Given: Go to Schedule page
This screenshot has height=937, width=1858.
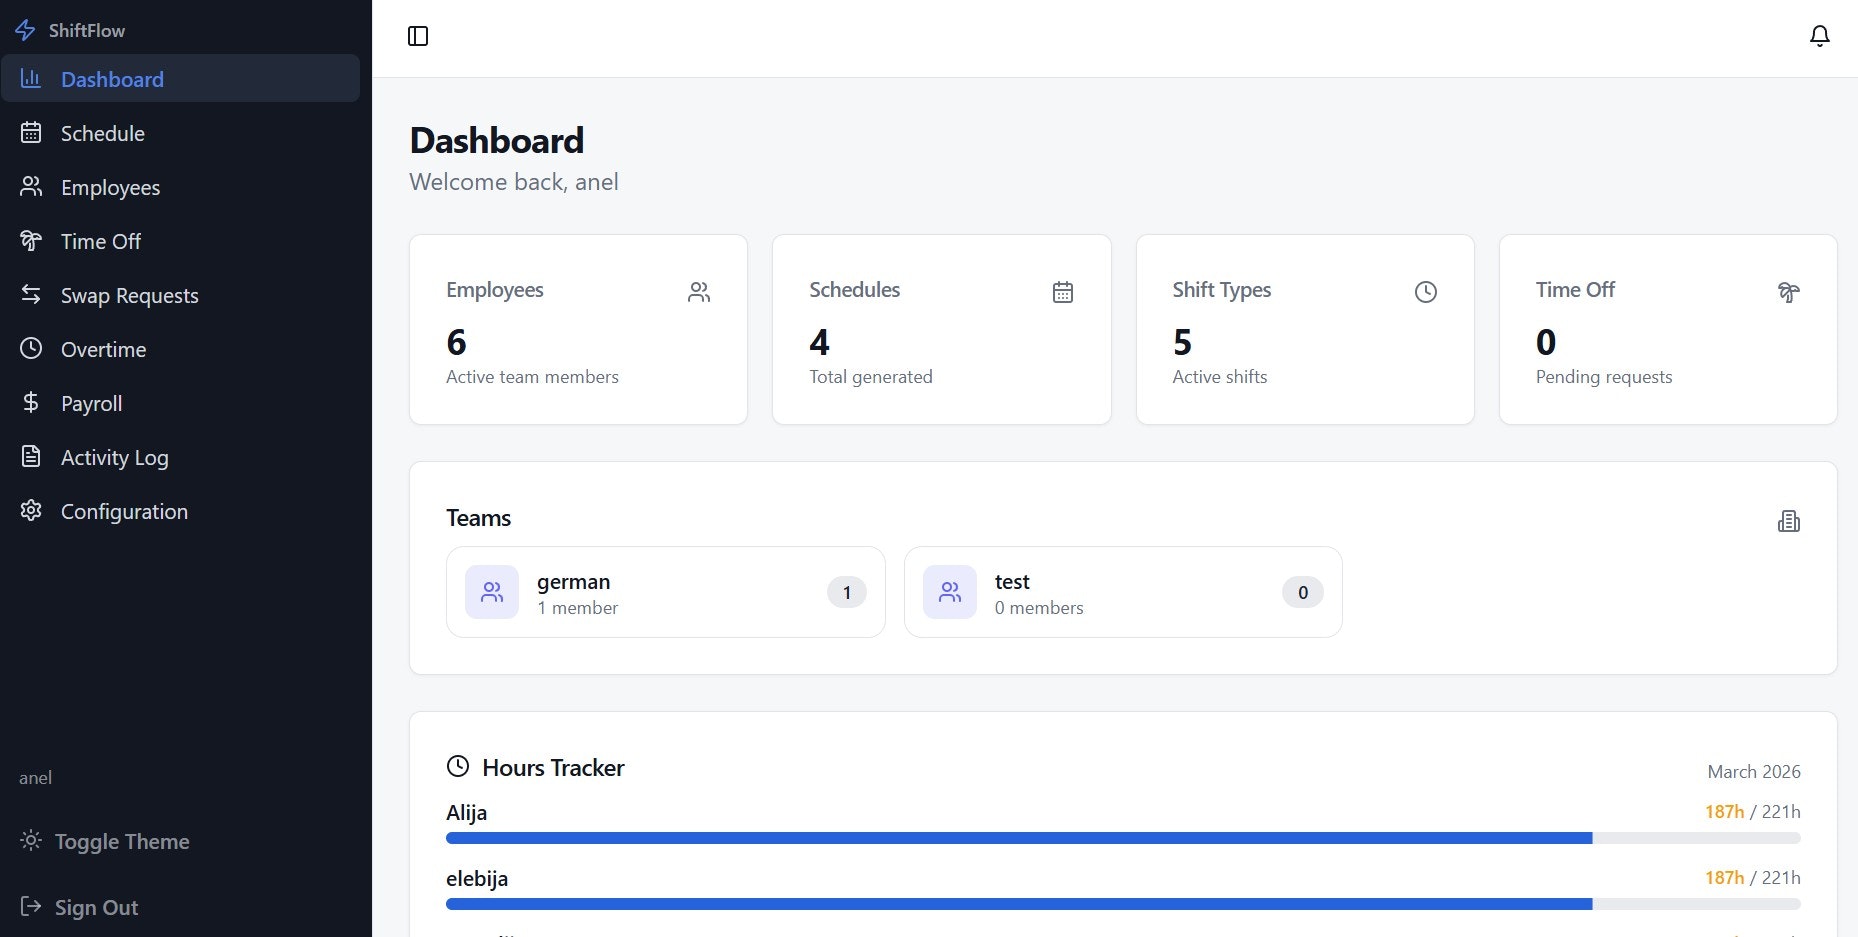Looking at the screenshot, I should click(x=180, y=133).
